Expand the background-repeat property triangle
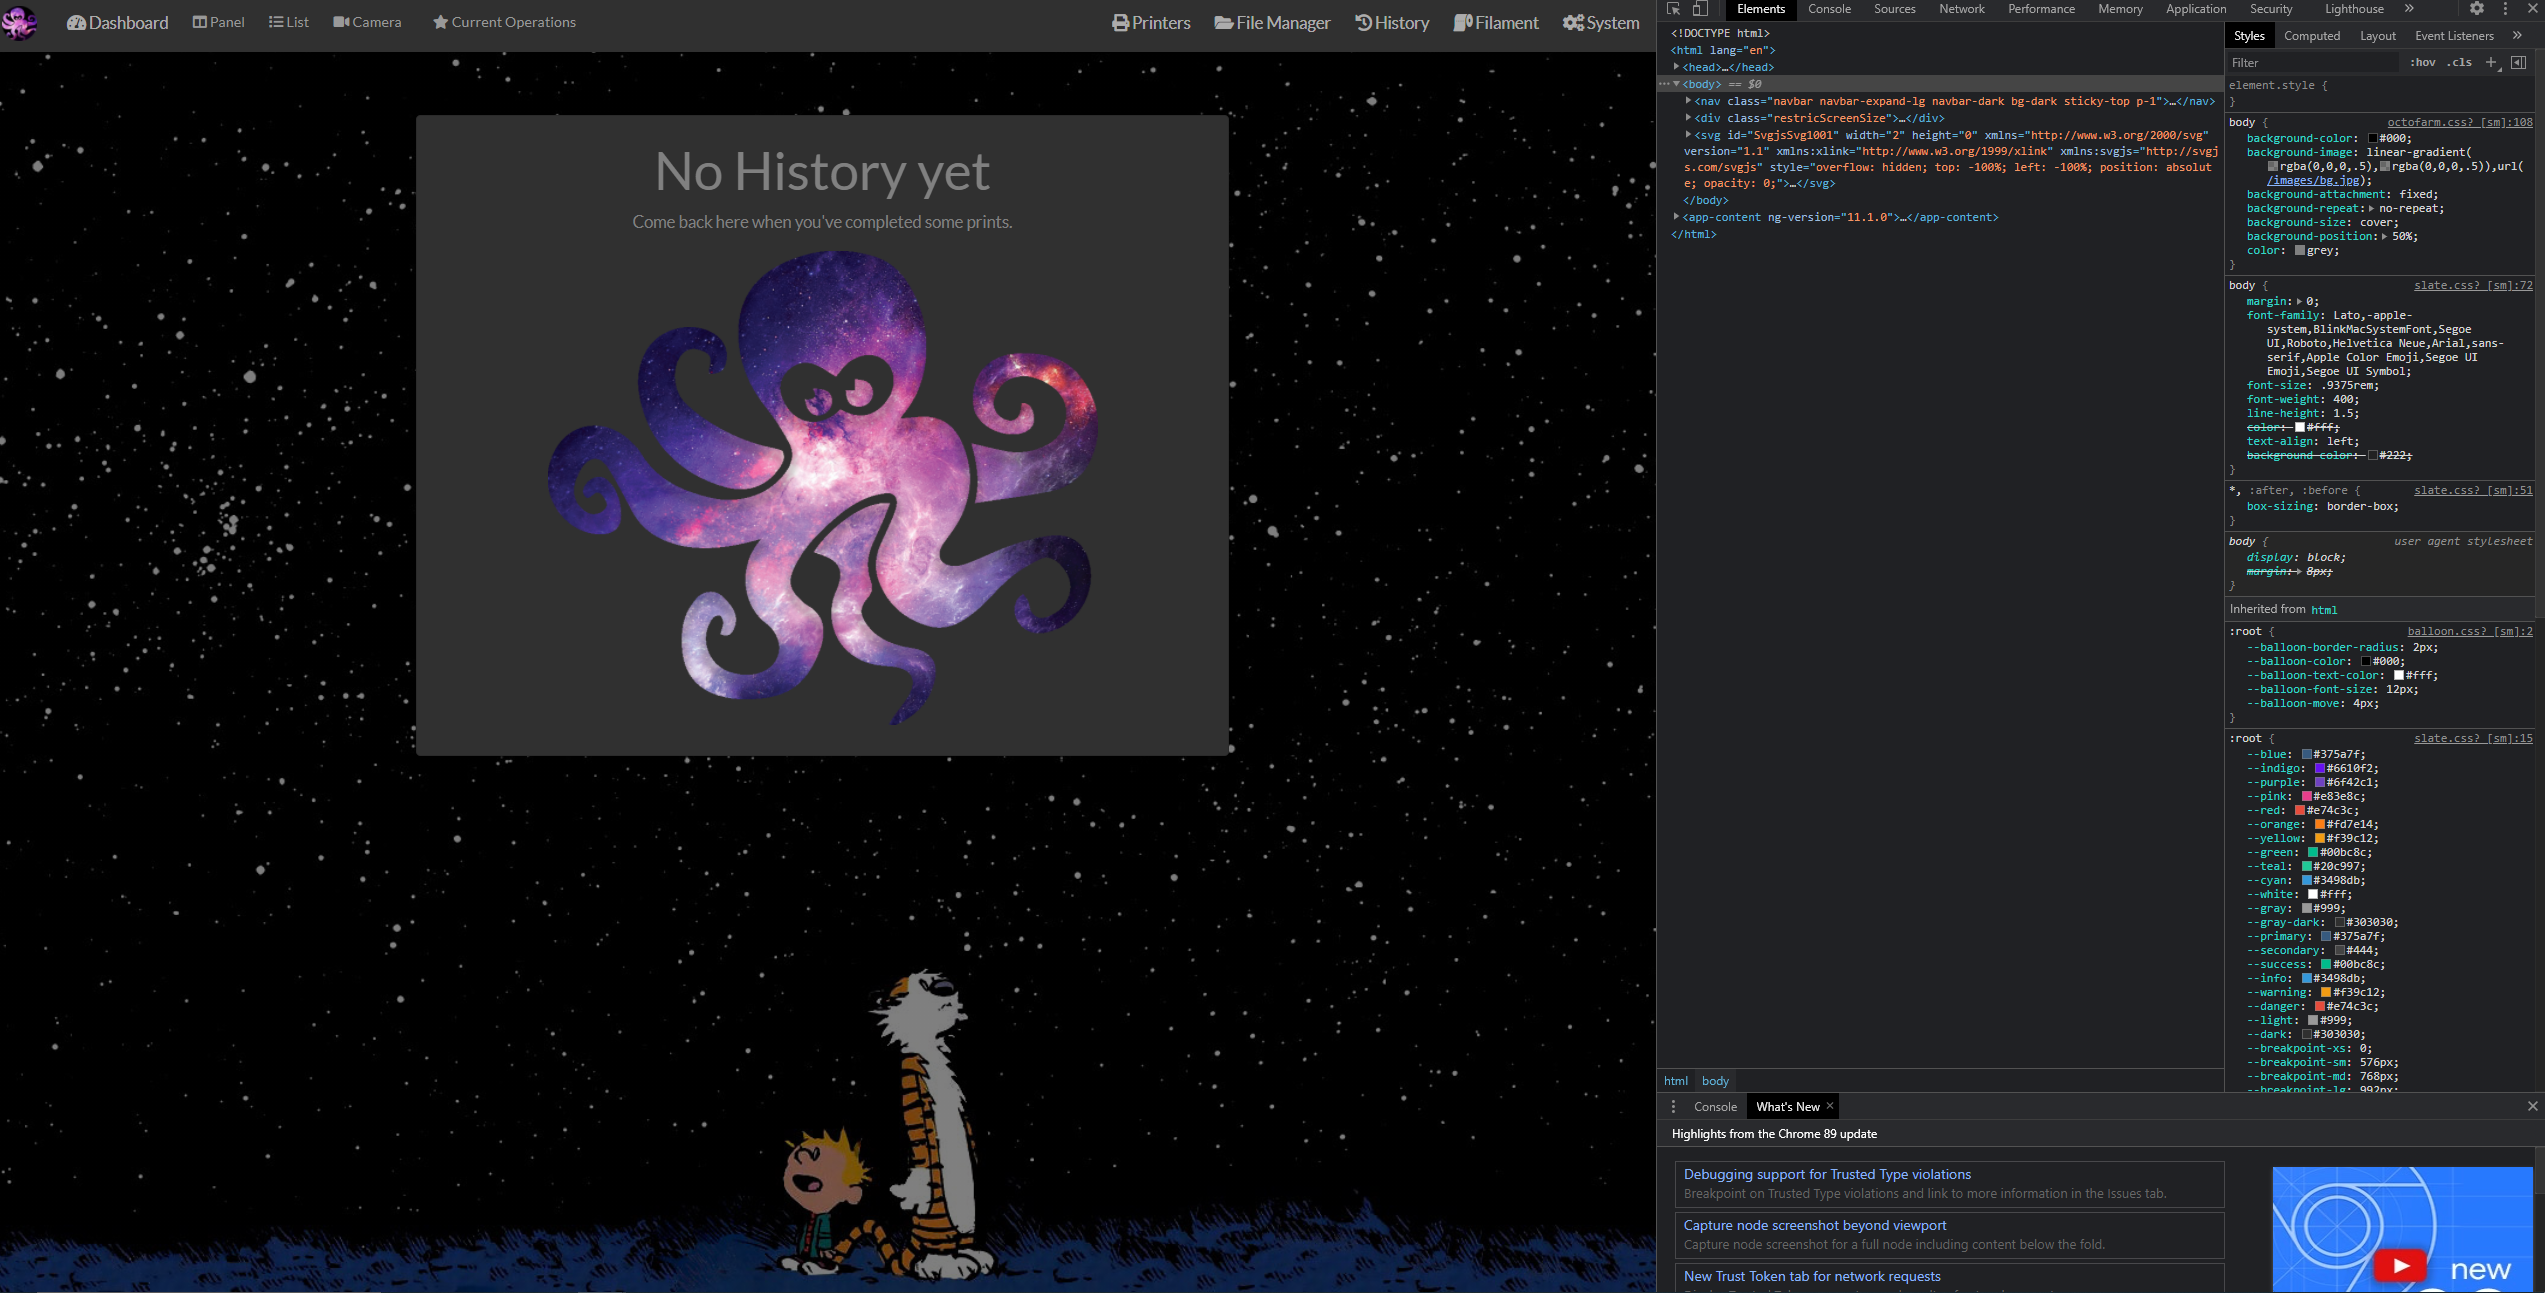Screen dimensions: 2545x1293 pyautogui.click(x=2371, y=209)
